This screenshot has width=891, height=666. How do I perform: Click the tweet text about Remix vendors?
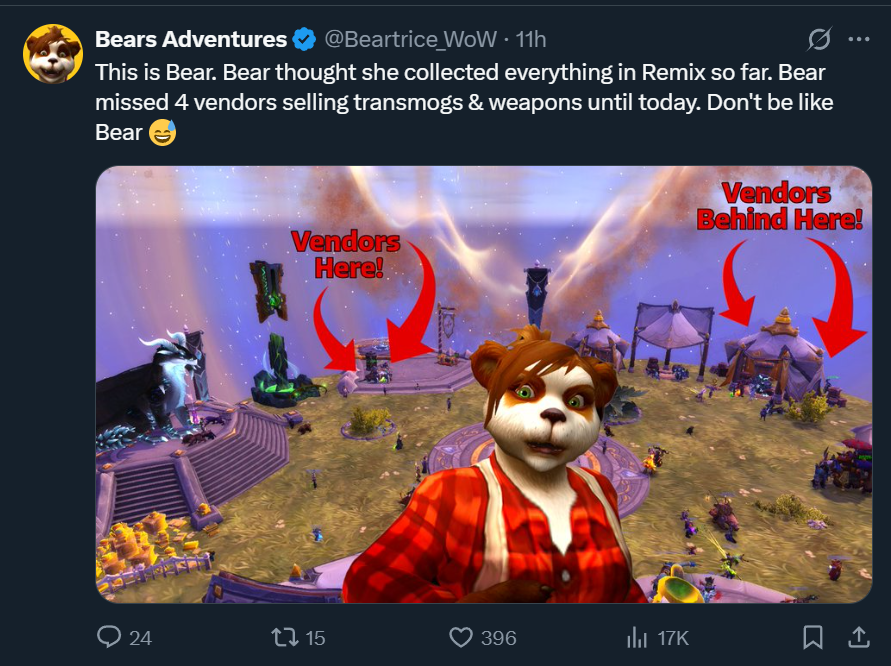click(x=464, y=102)
